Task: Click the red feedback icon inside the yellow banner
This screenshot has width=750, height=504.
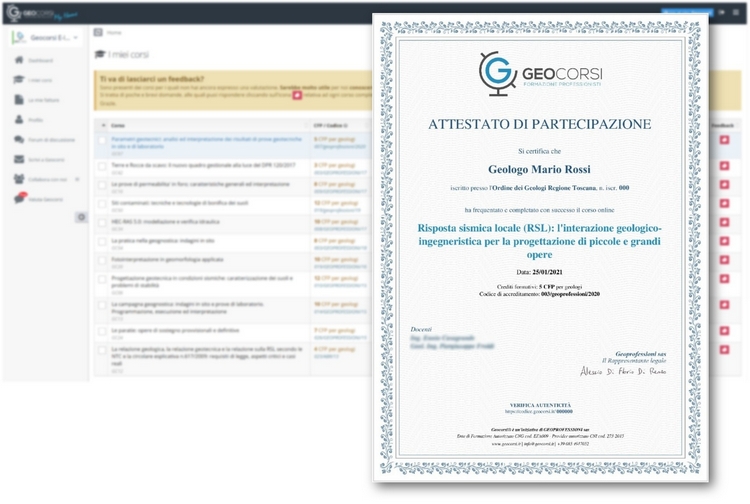Action: pos(297,95)
